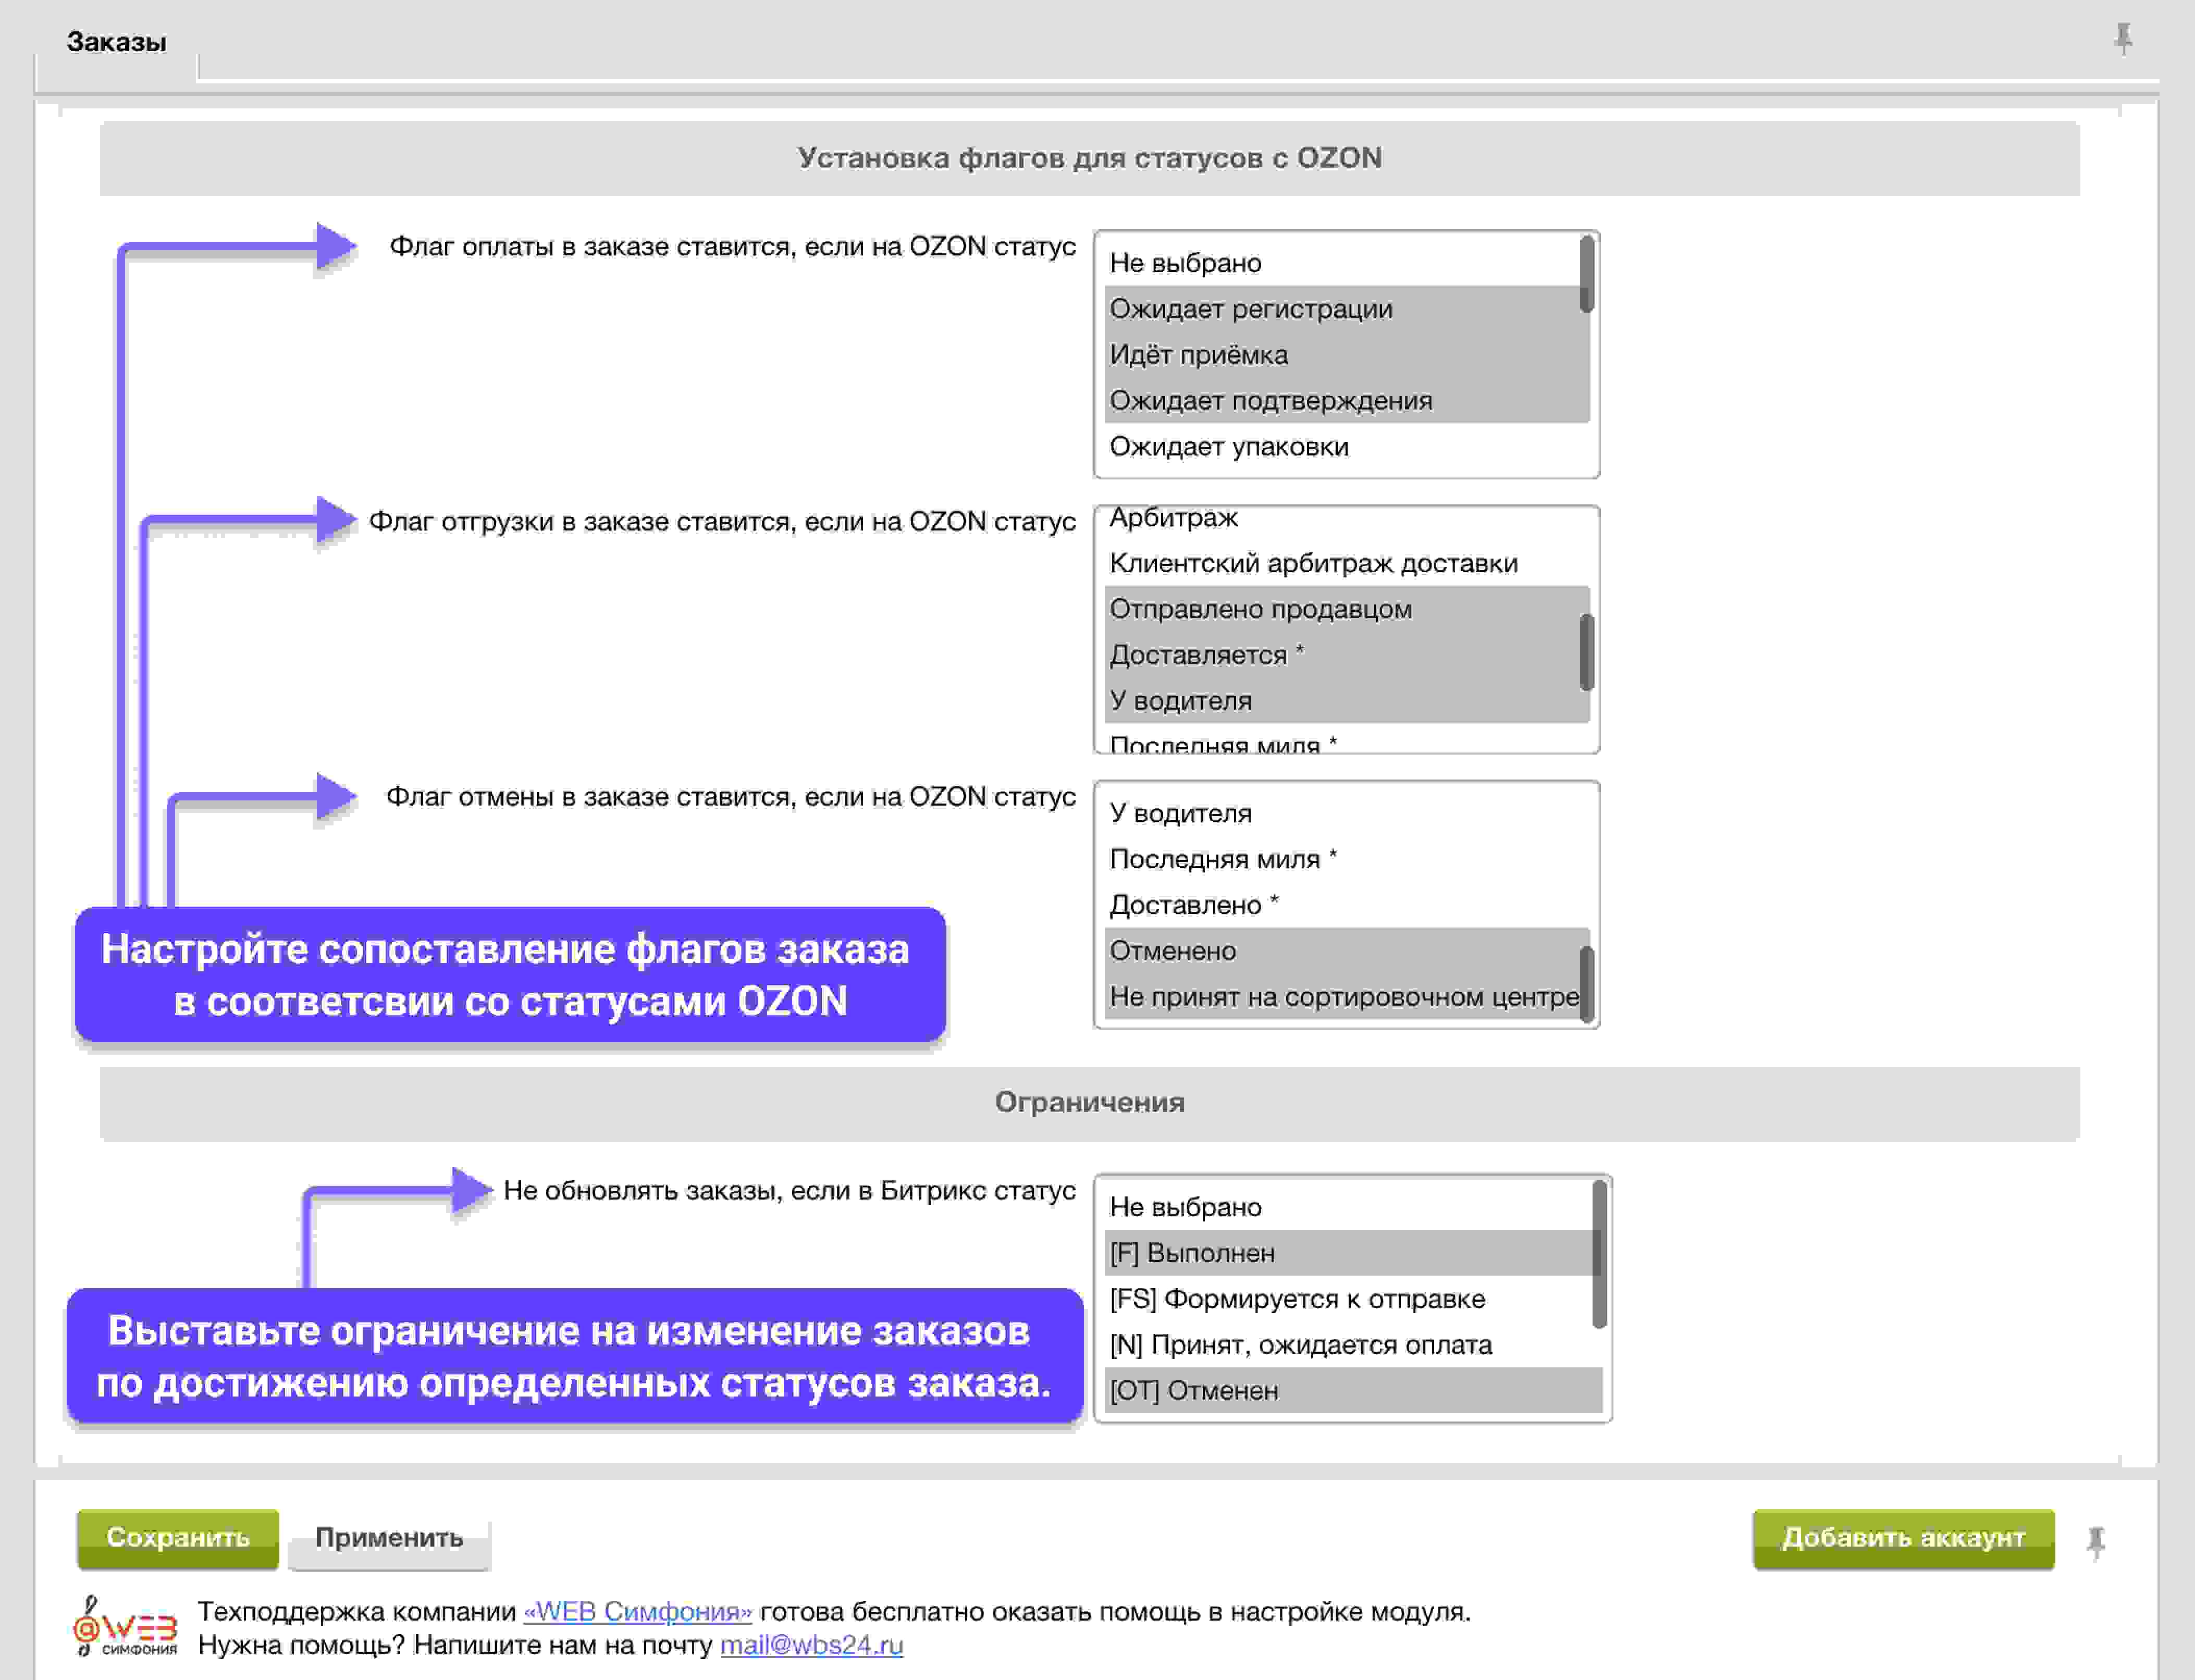Click the pin icon at top right
Image resolution: width=2195 pixels, height=1680 pixels.
(x=2123, y=39)
